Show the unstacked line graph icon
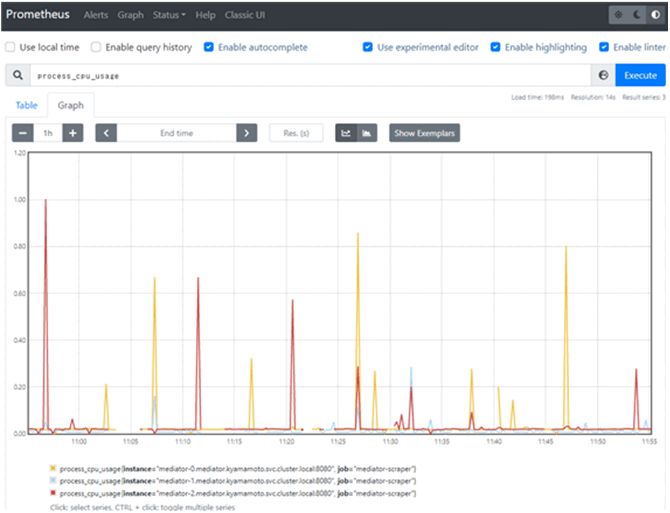The width and height of the screenshot is (670, 513). click(x=346, y=133)
